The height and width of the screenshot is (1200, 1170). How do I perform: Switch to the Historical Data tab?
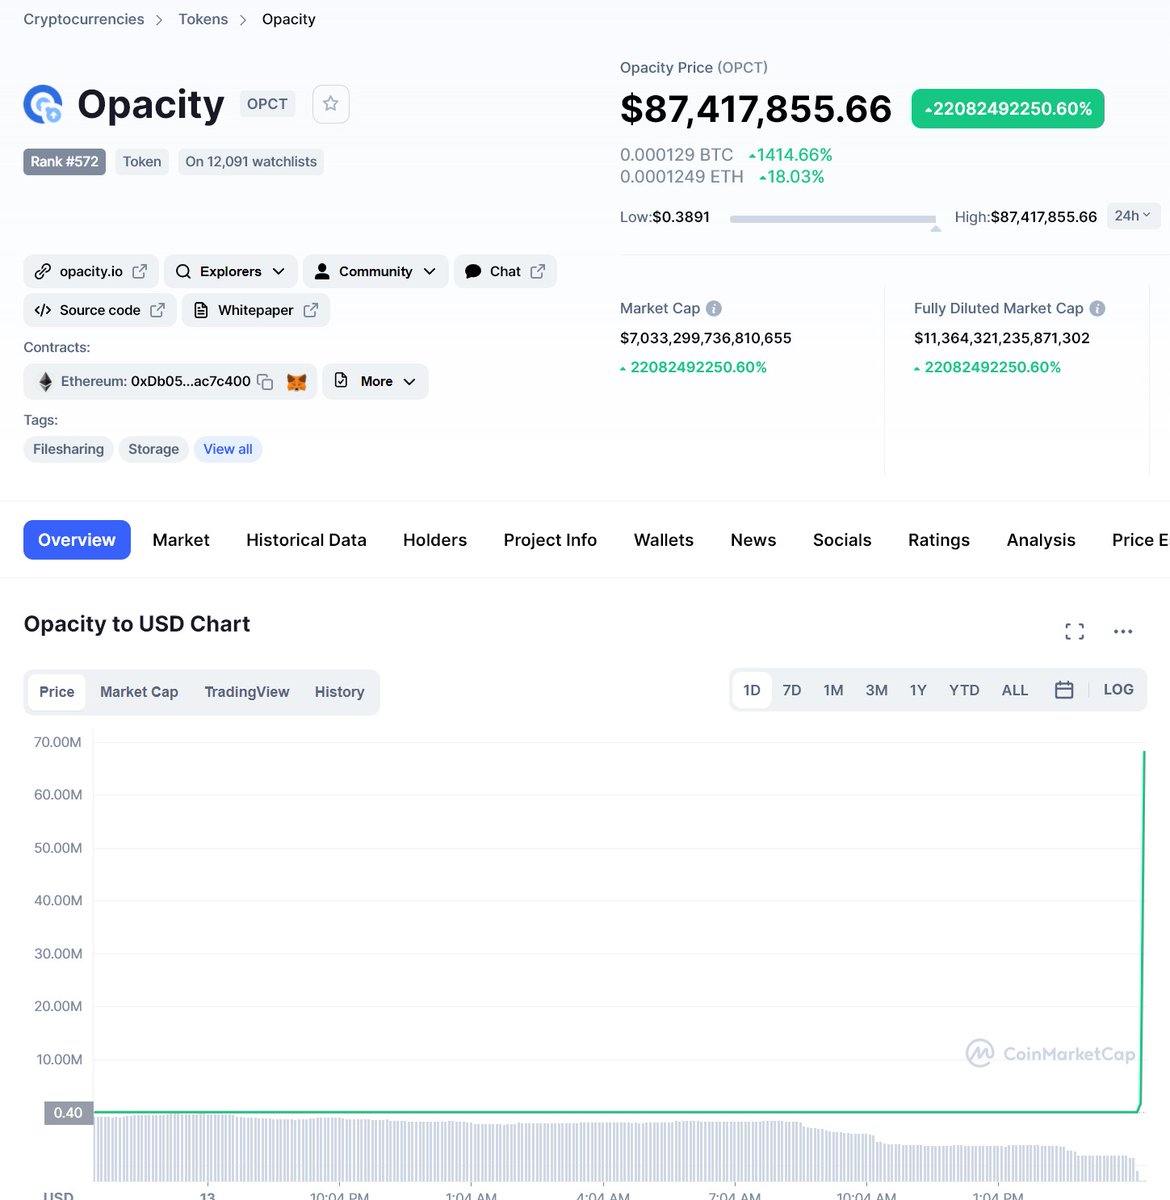point(306,540)
